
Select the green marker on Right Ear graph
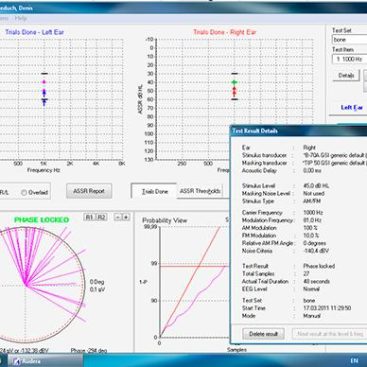pos(235,82)
